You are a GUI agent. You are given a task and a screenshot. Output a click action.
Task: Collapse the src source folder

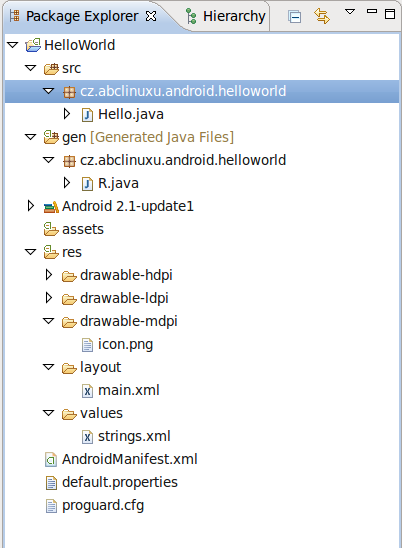click(x=31, y=68)
